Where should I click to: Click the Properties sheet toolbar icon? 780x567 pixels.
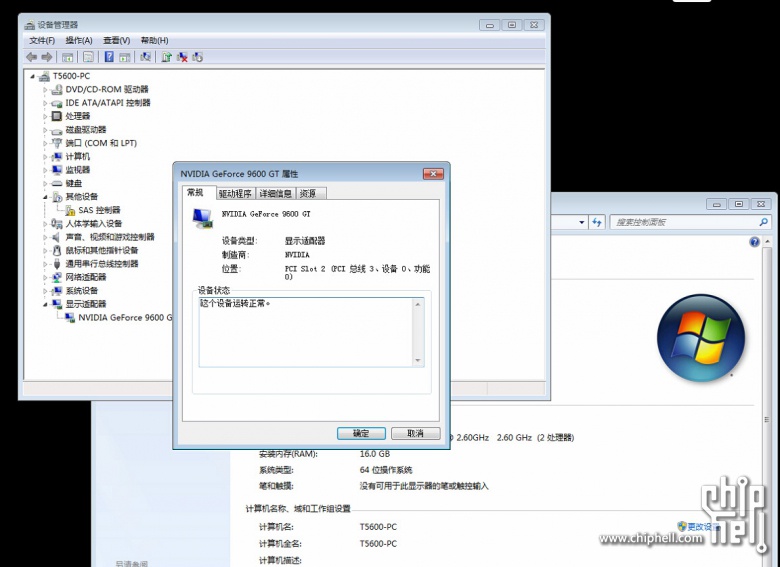pyautogui.click(x=88, y=57)
